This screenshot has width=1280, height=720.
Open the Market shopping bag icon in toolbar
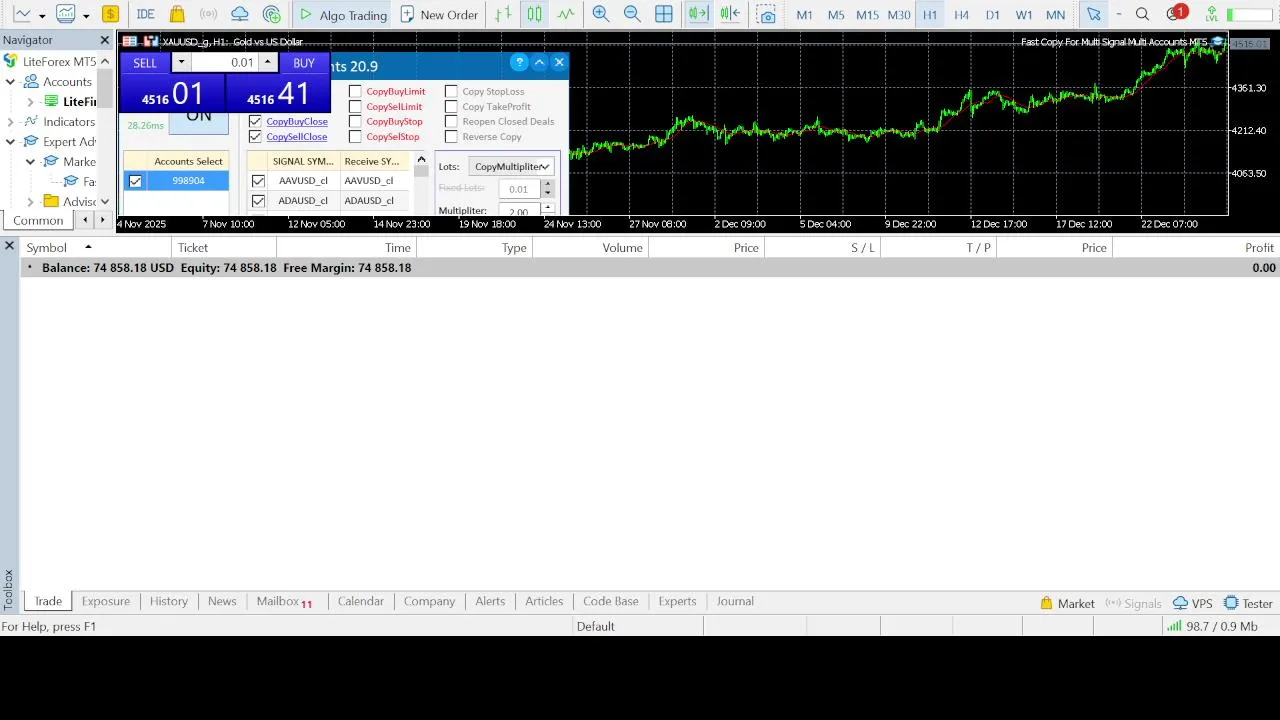(x=177, y=15)
